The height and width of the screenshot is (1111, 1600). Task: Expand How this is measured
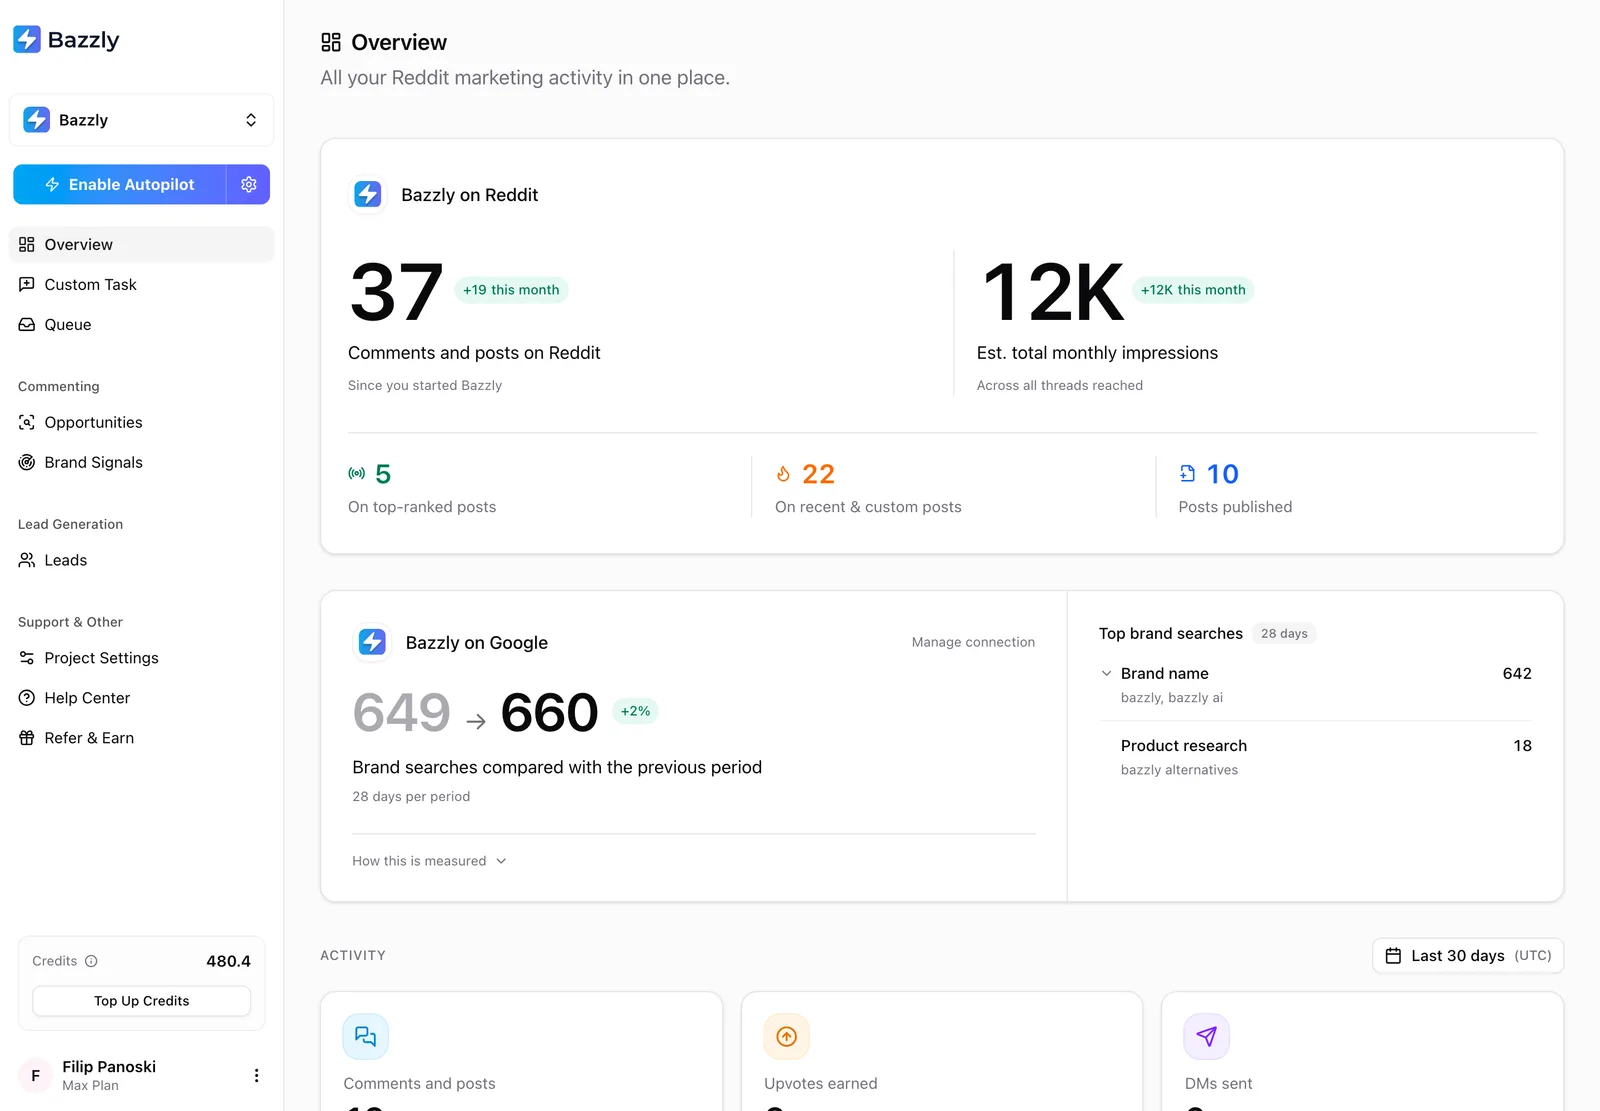429,861
